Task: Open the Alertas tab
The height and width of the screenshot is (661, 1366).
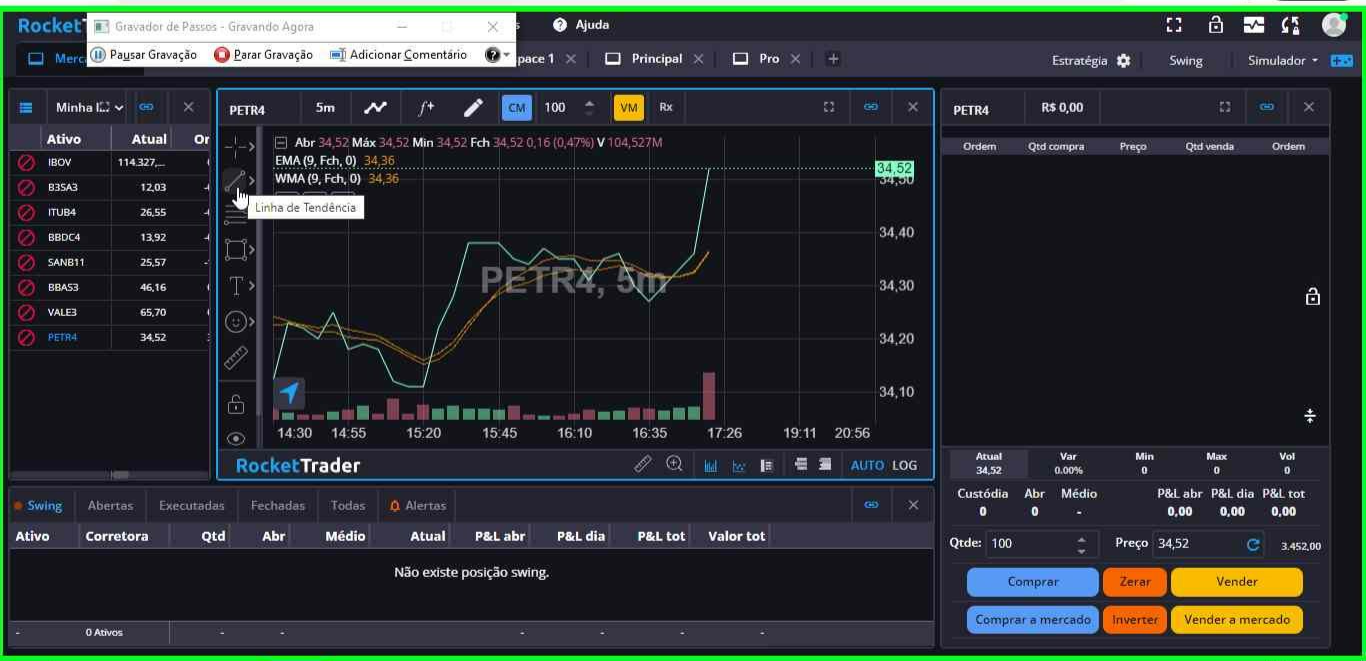Action: (418, 505)
